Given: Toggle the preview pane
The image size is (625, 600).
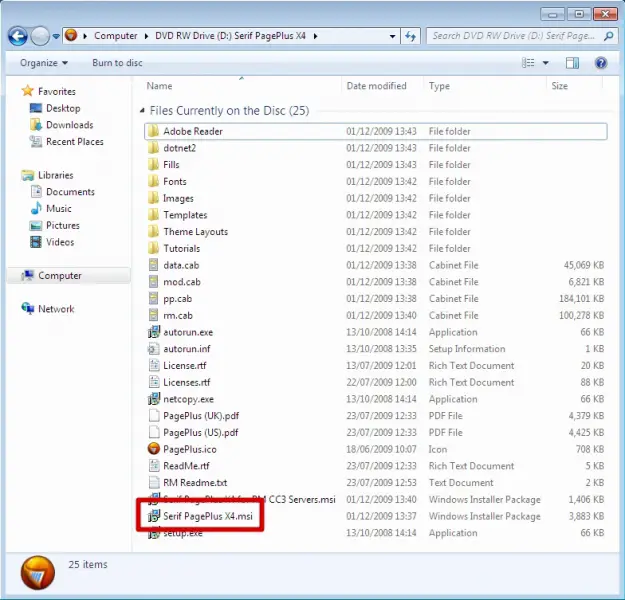Looking at the screenshot, I should [572, 63].
